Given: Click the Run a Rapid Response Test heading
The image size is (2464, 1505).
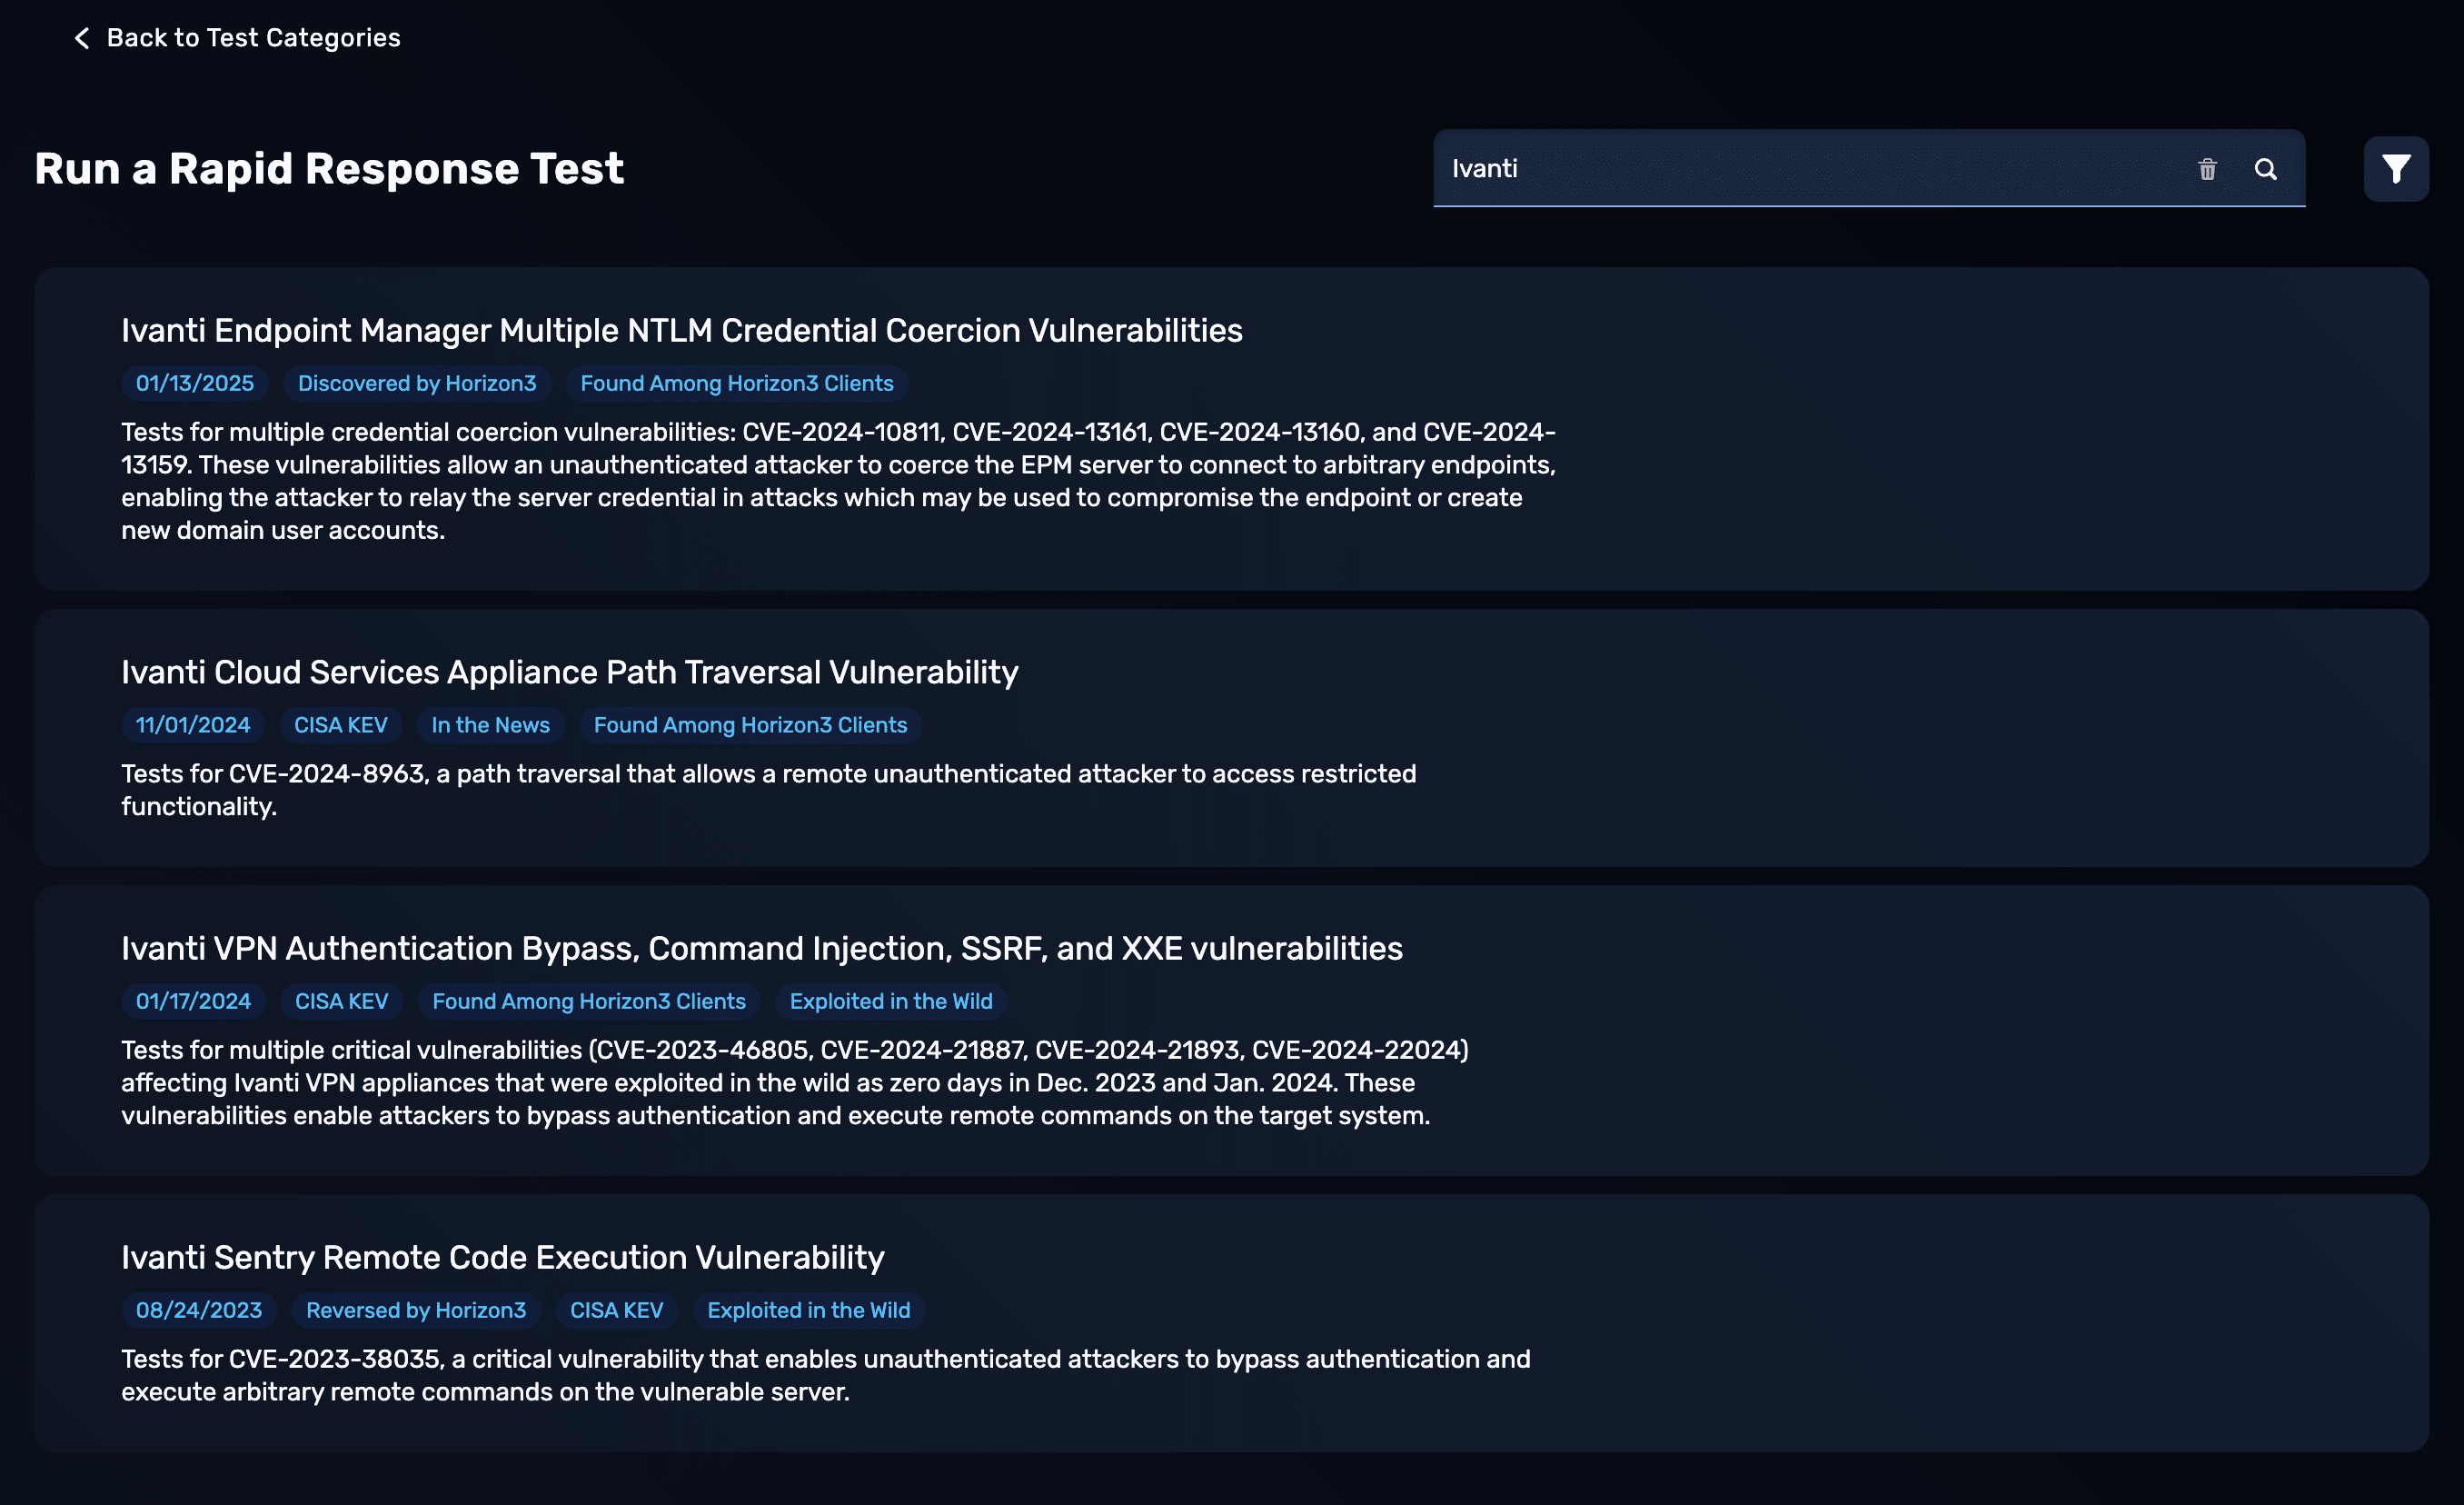Looking at the screenshot, I should tap(329, 168).
